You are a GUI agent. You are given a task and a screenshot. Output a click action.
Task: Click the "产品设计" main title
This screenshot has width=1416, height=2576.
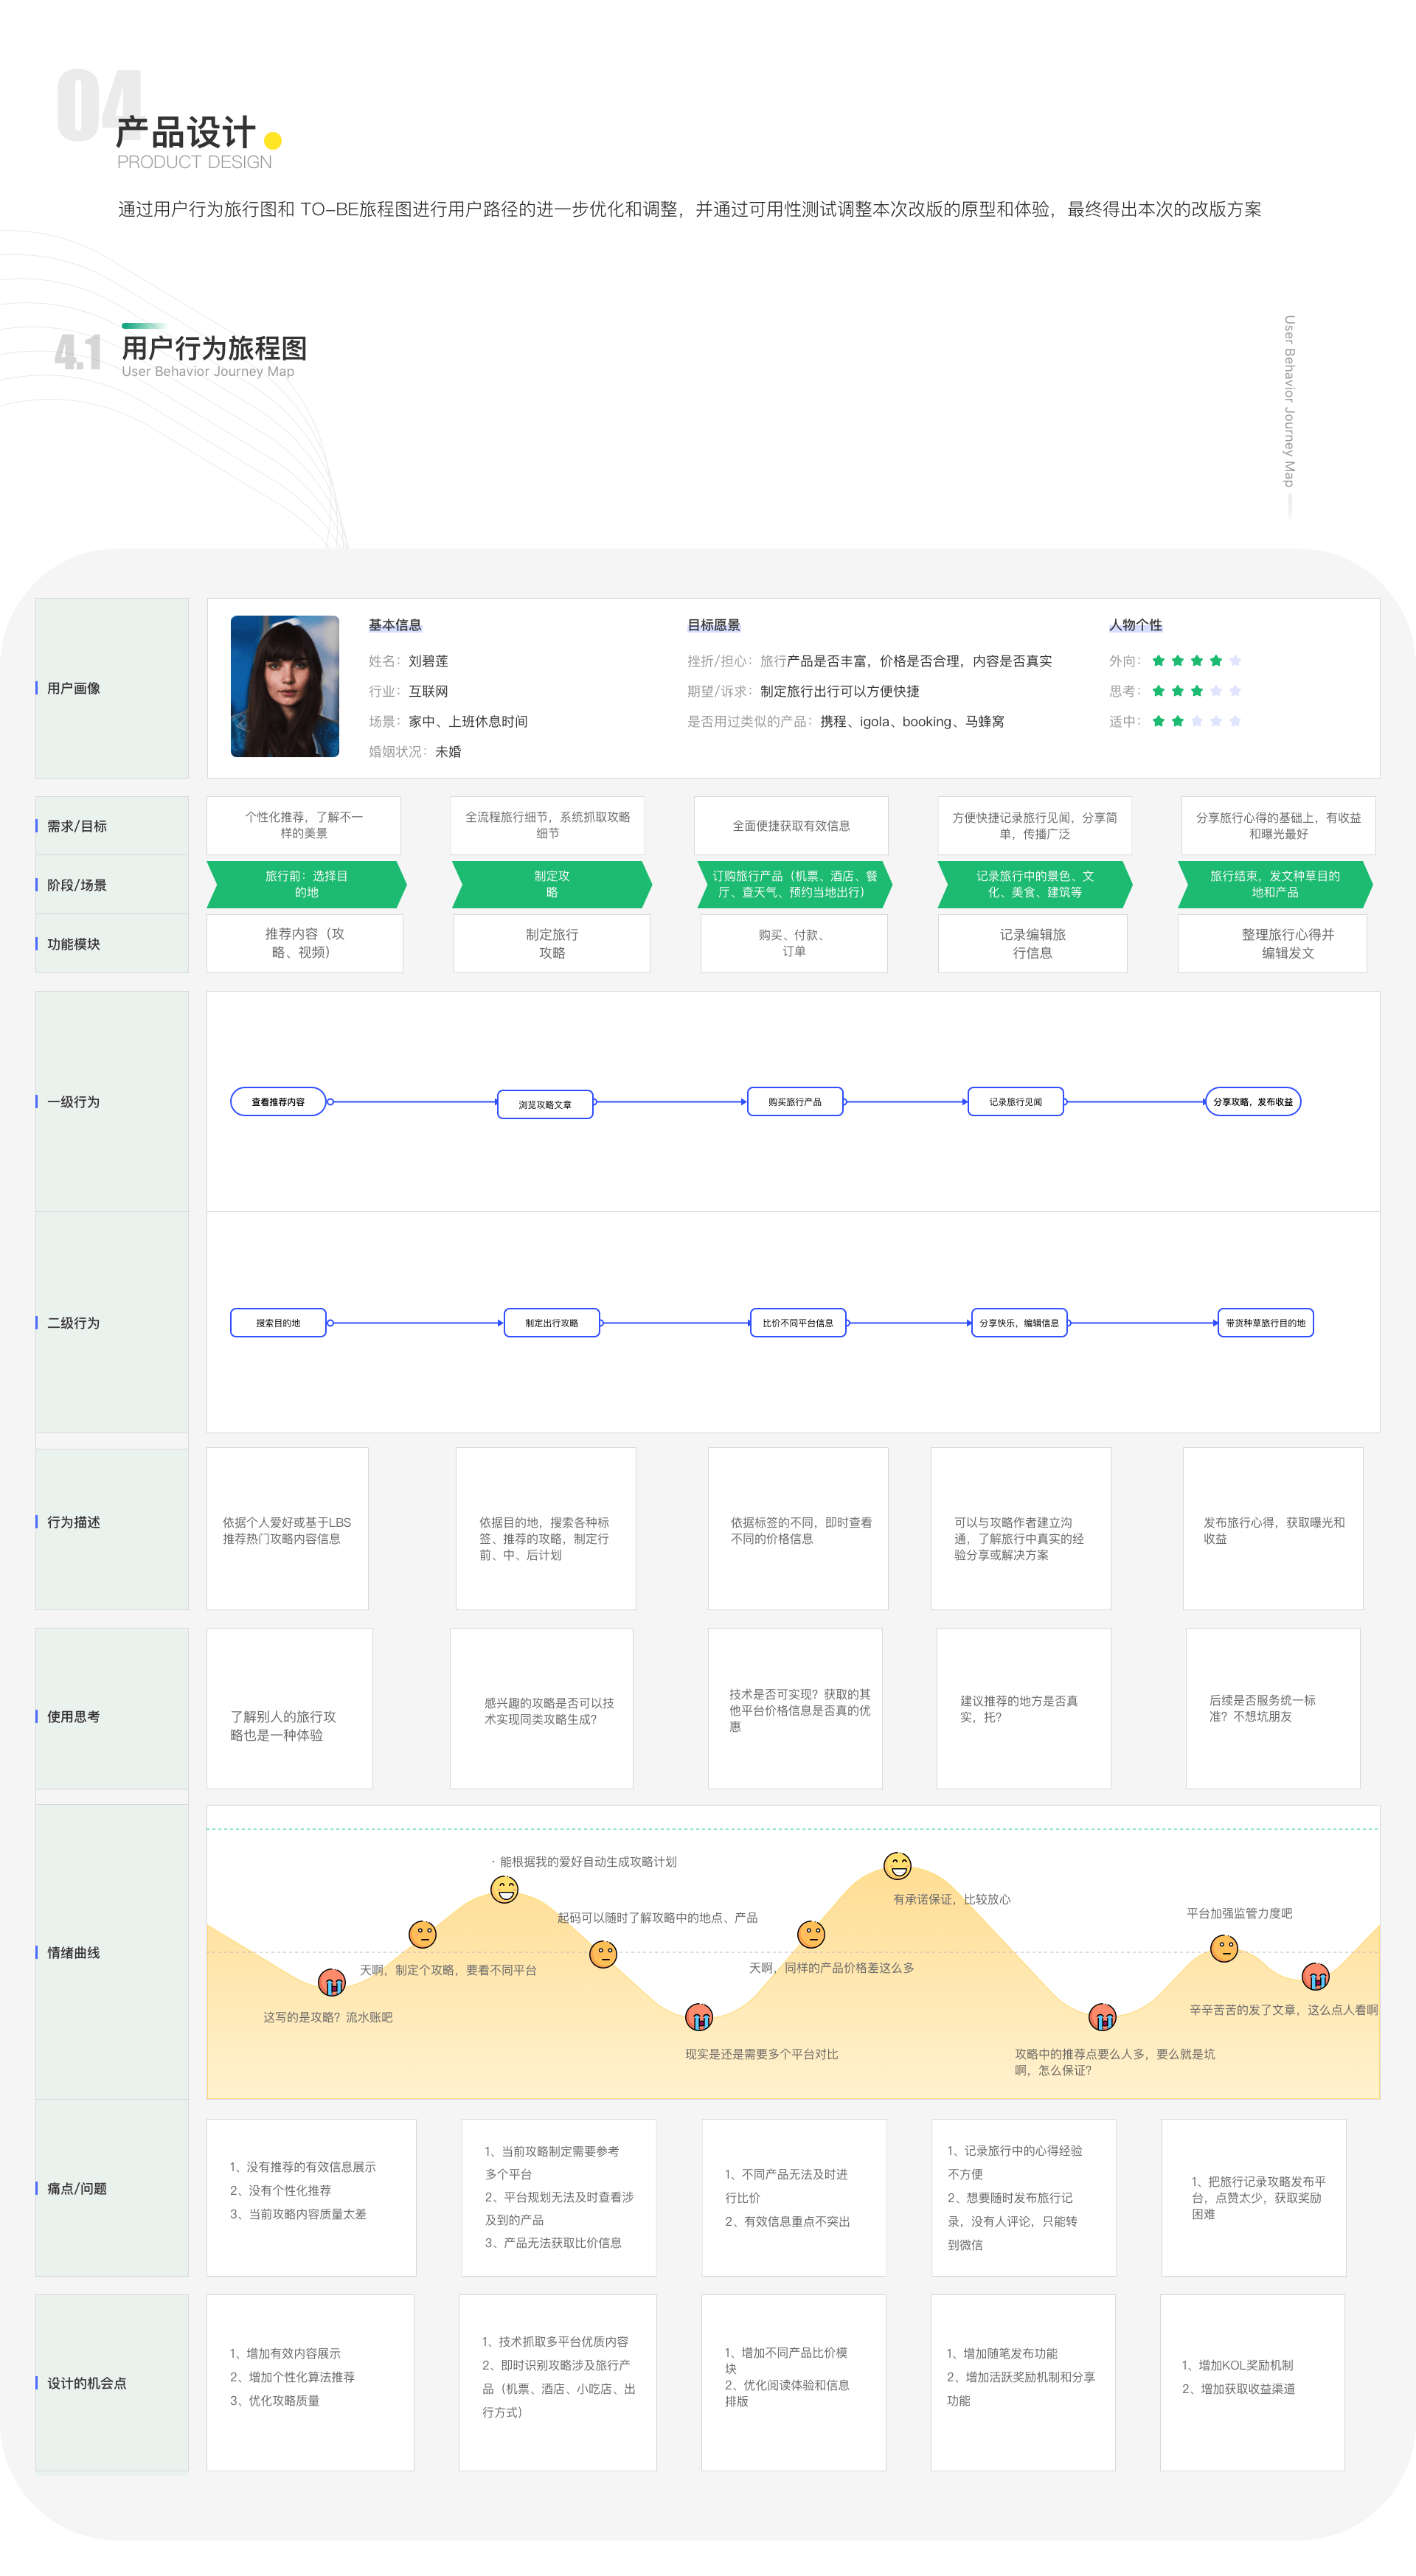pyautogui.click(x=186, y=132)
